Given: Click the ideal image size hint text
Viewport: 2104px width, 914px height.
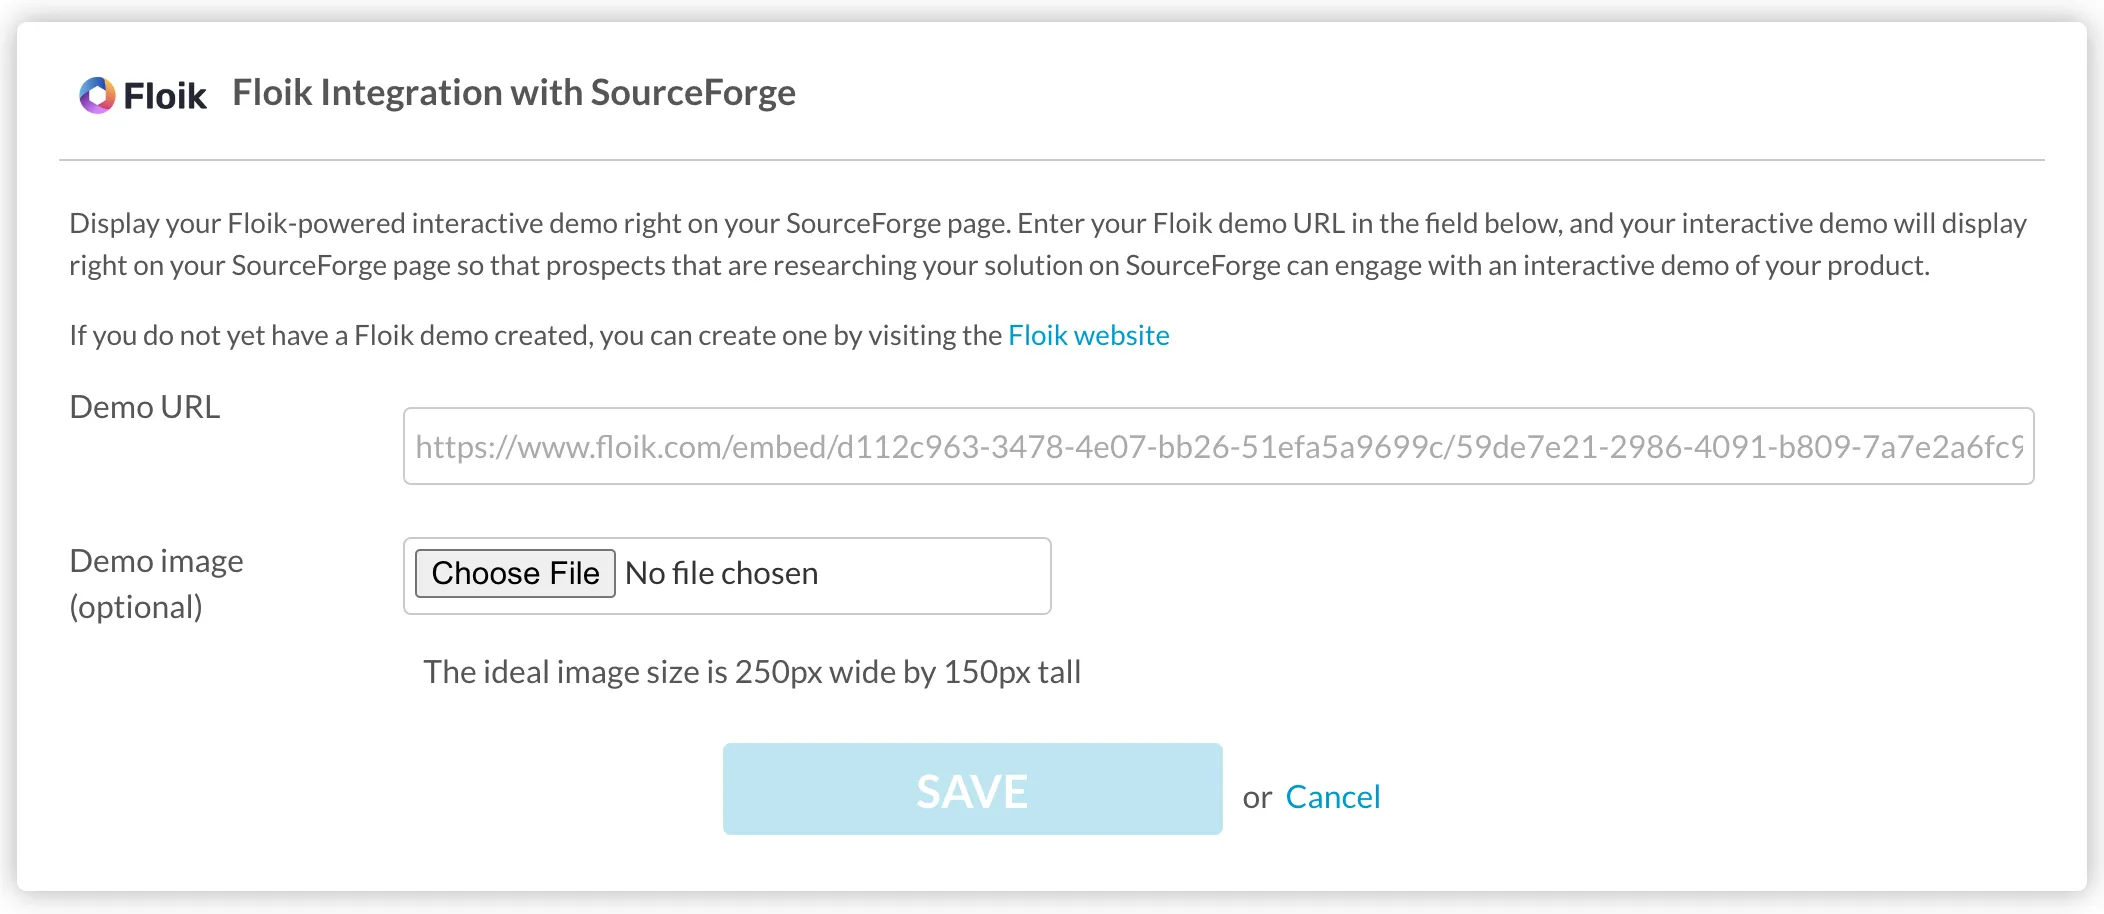Looking at the screenshot, I should coord(752,672).
